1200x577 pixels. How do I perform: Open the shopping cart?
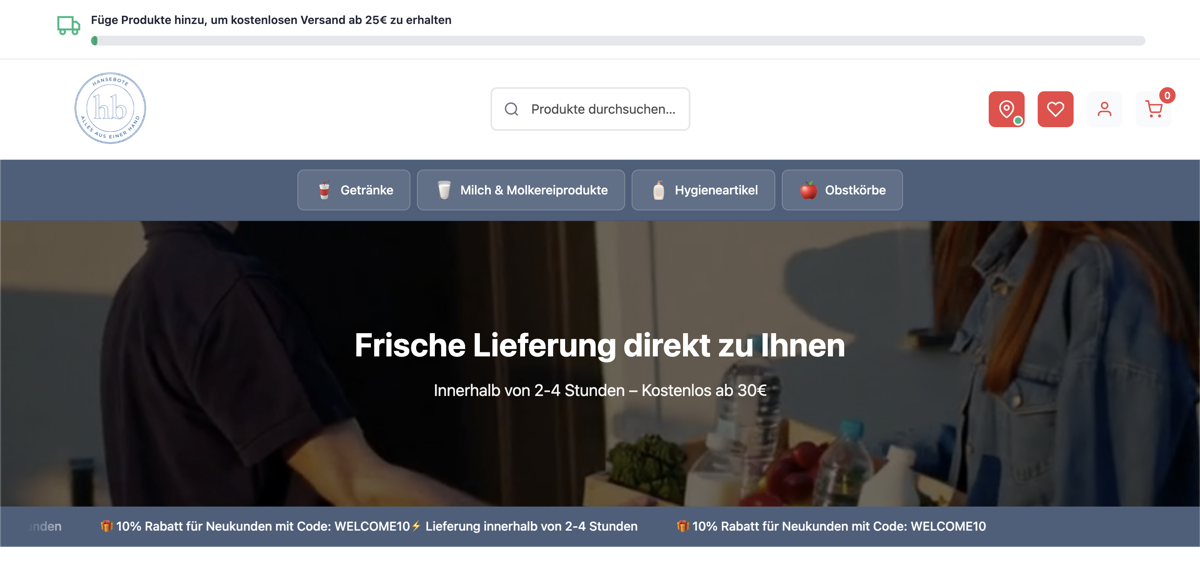[x=1153, y=110]
